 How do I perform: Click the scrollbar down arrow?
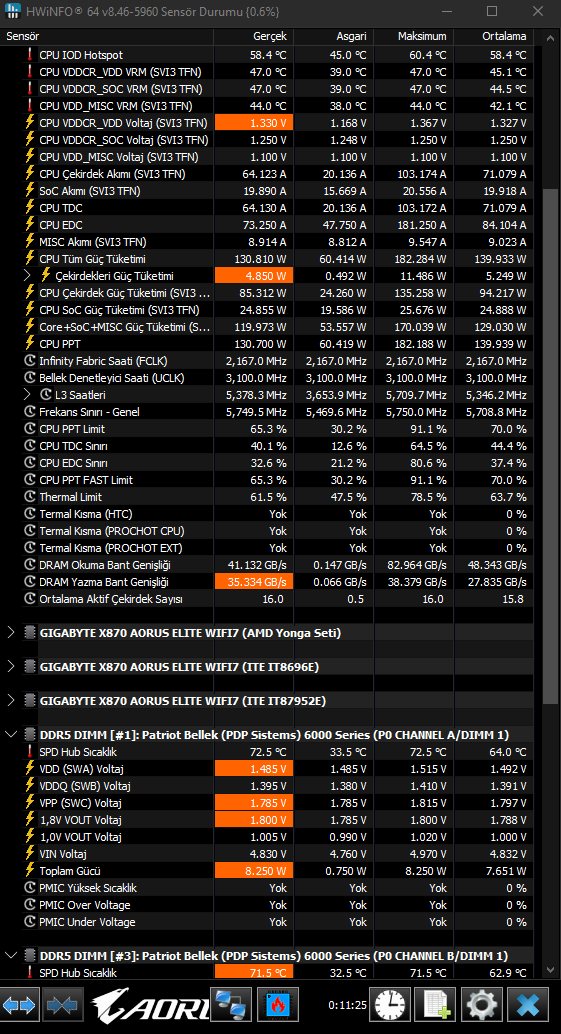pos(550,969)
